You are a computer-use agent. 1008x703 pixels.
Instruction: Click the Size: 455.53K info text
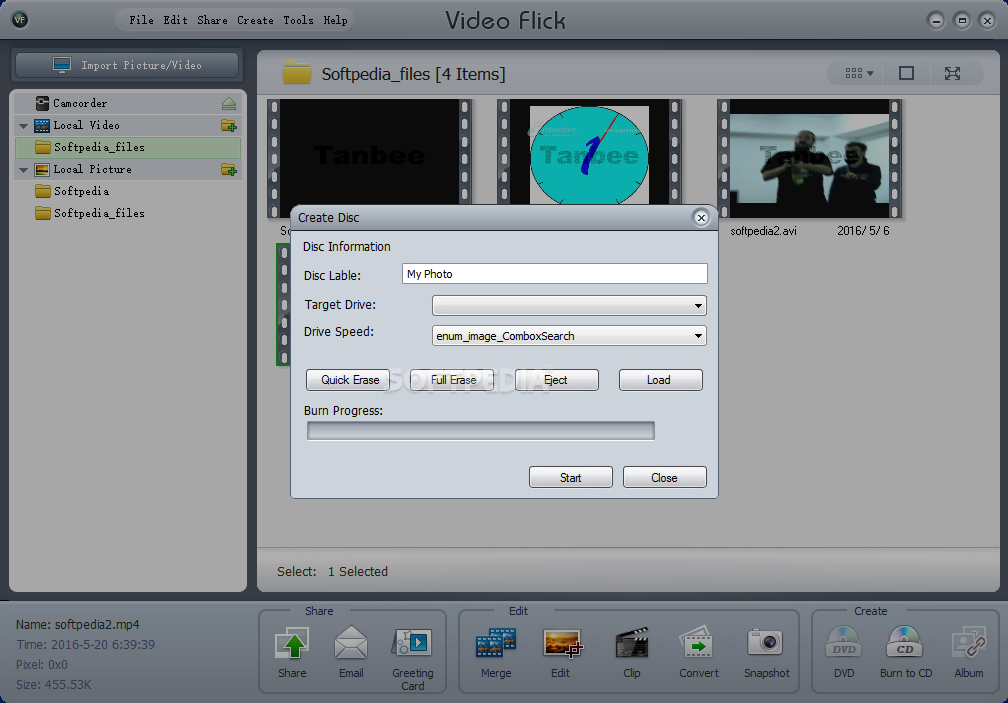pos(53,684)
